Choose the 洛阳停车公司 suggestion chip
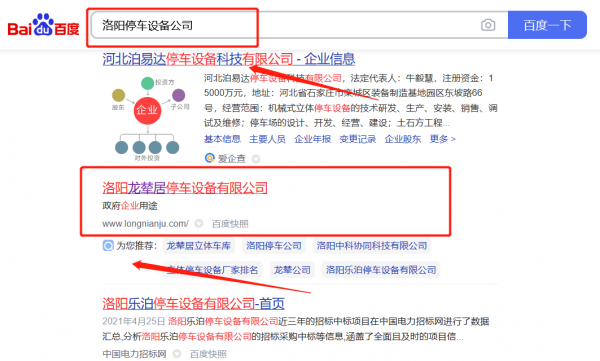This screenshot has width=600, height=361. coord(274,245)
